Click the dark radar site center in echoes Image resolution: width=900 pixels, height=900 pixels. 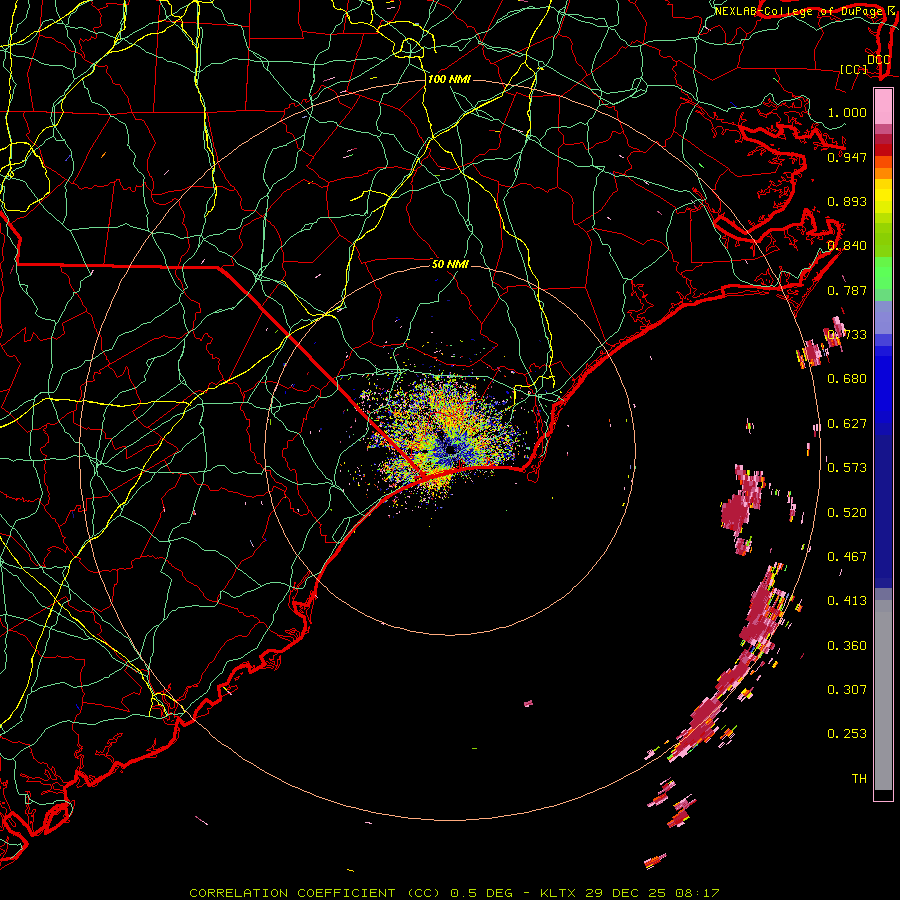pyautogui.click(x=451, y=449)
